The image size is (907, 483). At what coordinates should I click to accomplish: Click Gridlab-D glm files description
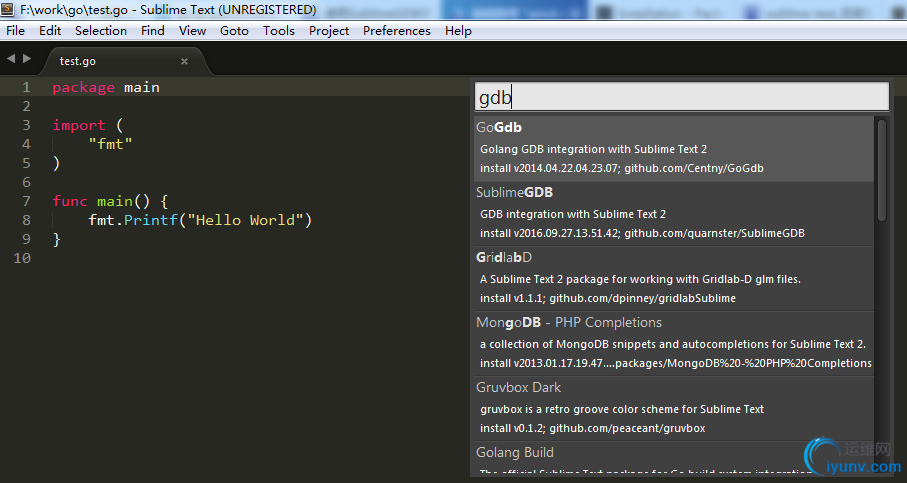coord(640,279)
